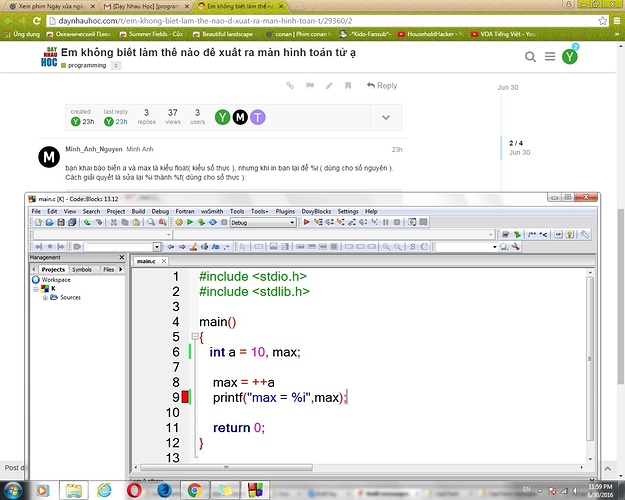Open the Opera icon in the taskbar
The image size is (625, 500).
133,489
